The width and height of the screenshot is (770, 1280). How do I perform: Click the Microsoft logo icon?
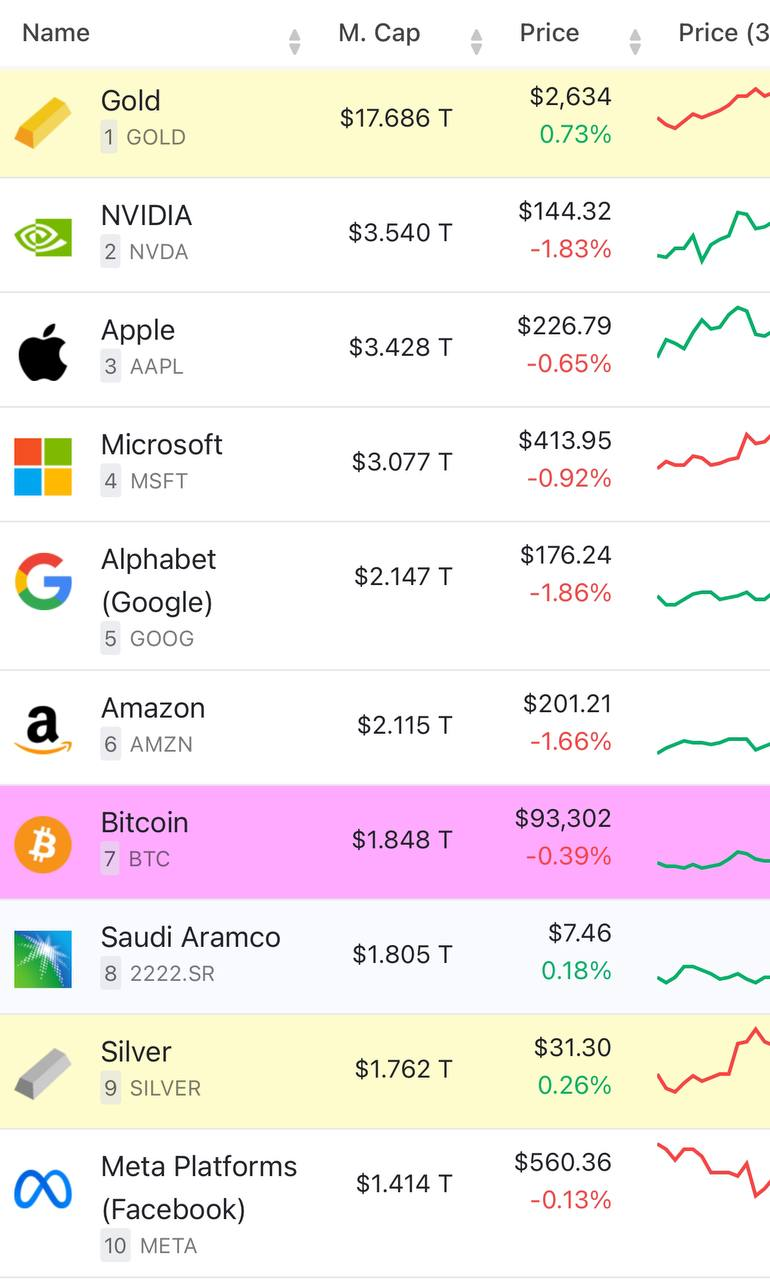point(43,466)
